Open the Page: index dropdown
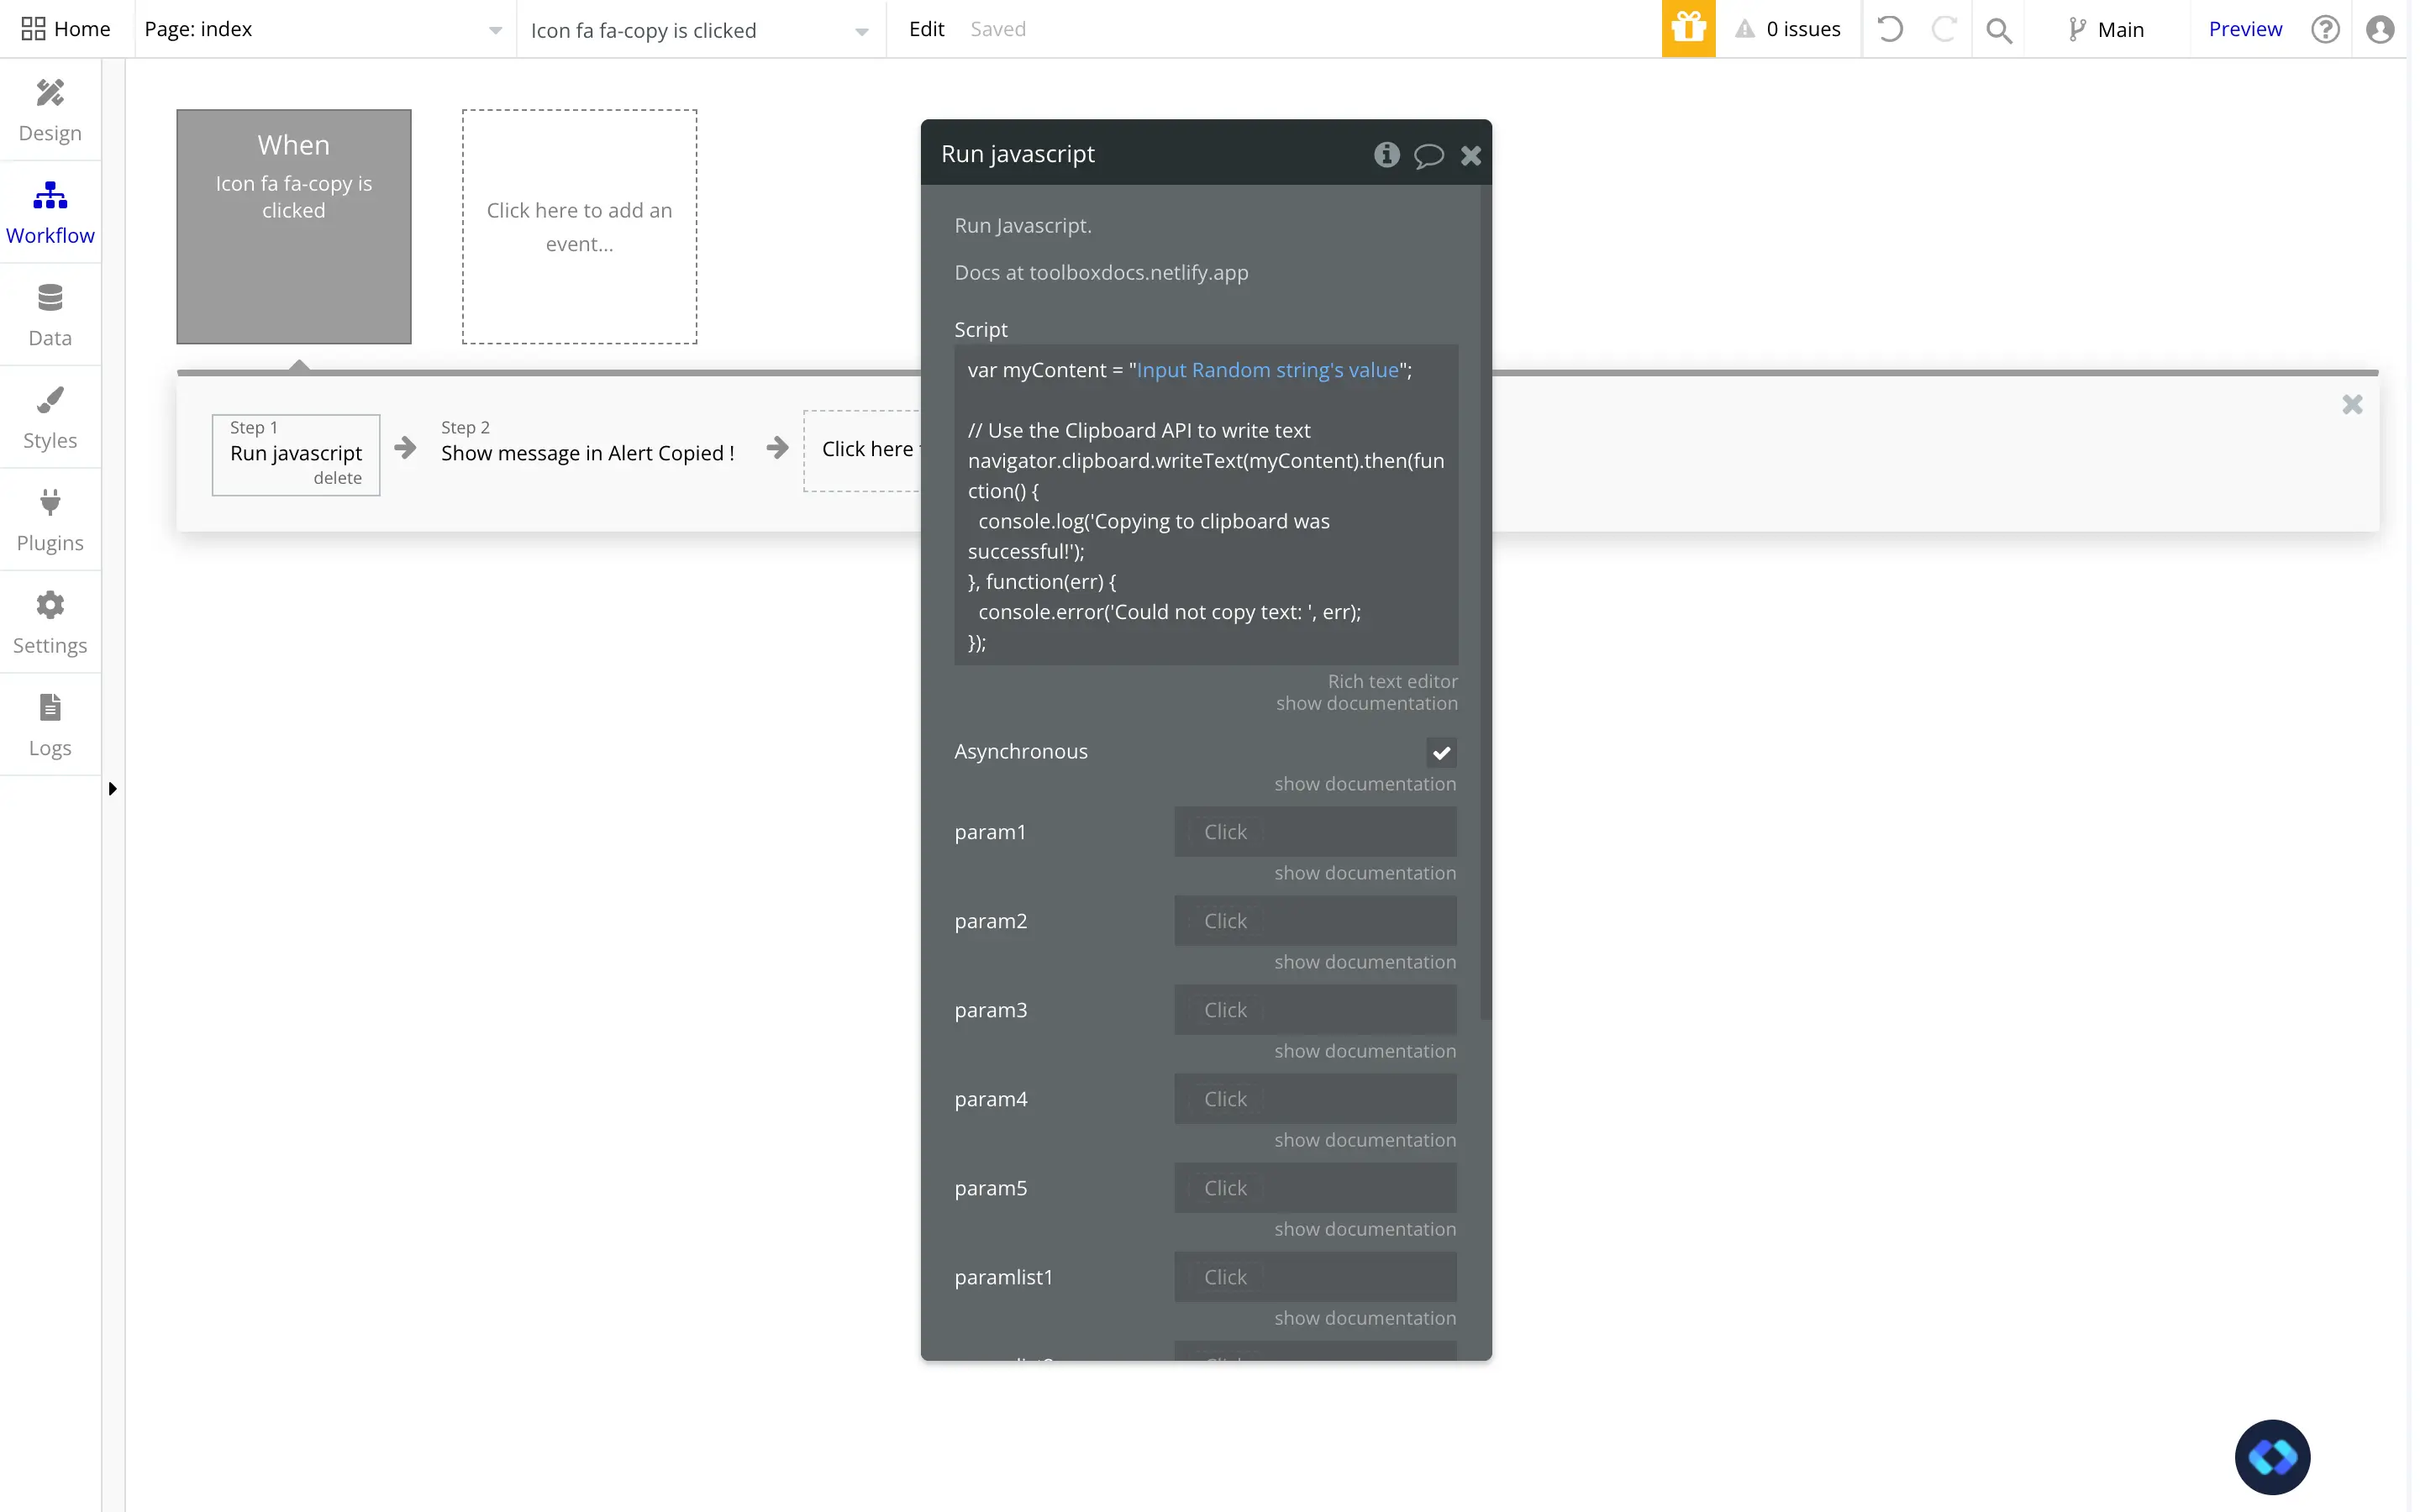Image resolution: width=2420 pixels, height=1512 pixels. (322, 29)
